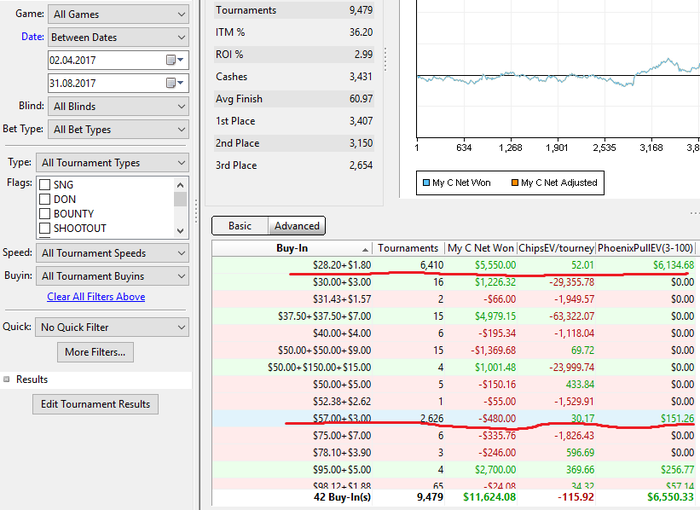700x510 pixels.
Task: Click the ROI % statistic row
Action: pyautogui.click(x=294, y=54)
